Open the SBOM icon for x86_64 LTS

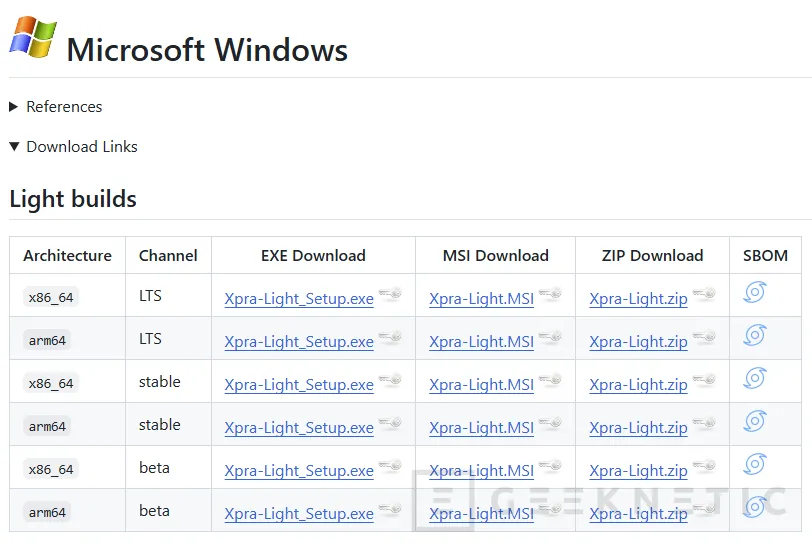click(755, 292)
